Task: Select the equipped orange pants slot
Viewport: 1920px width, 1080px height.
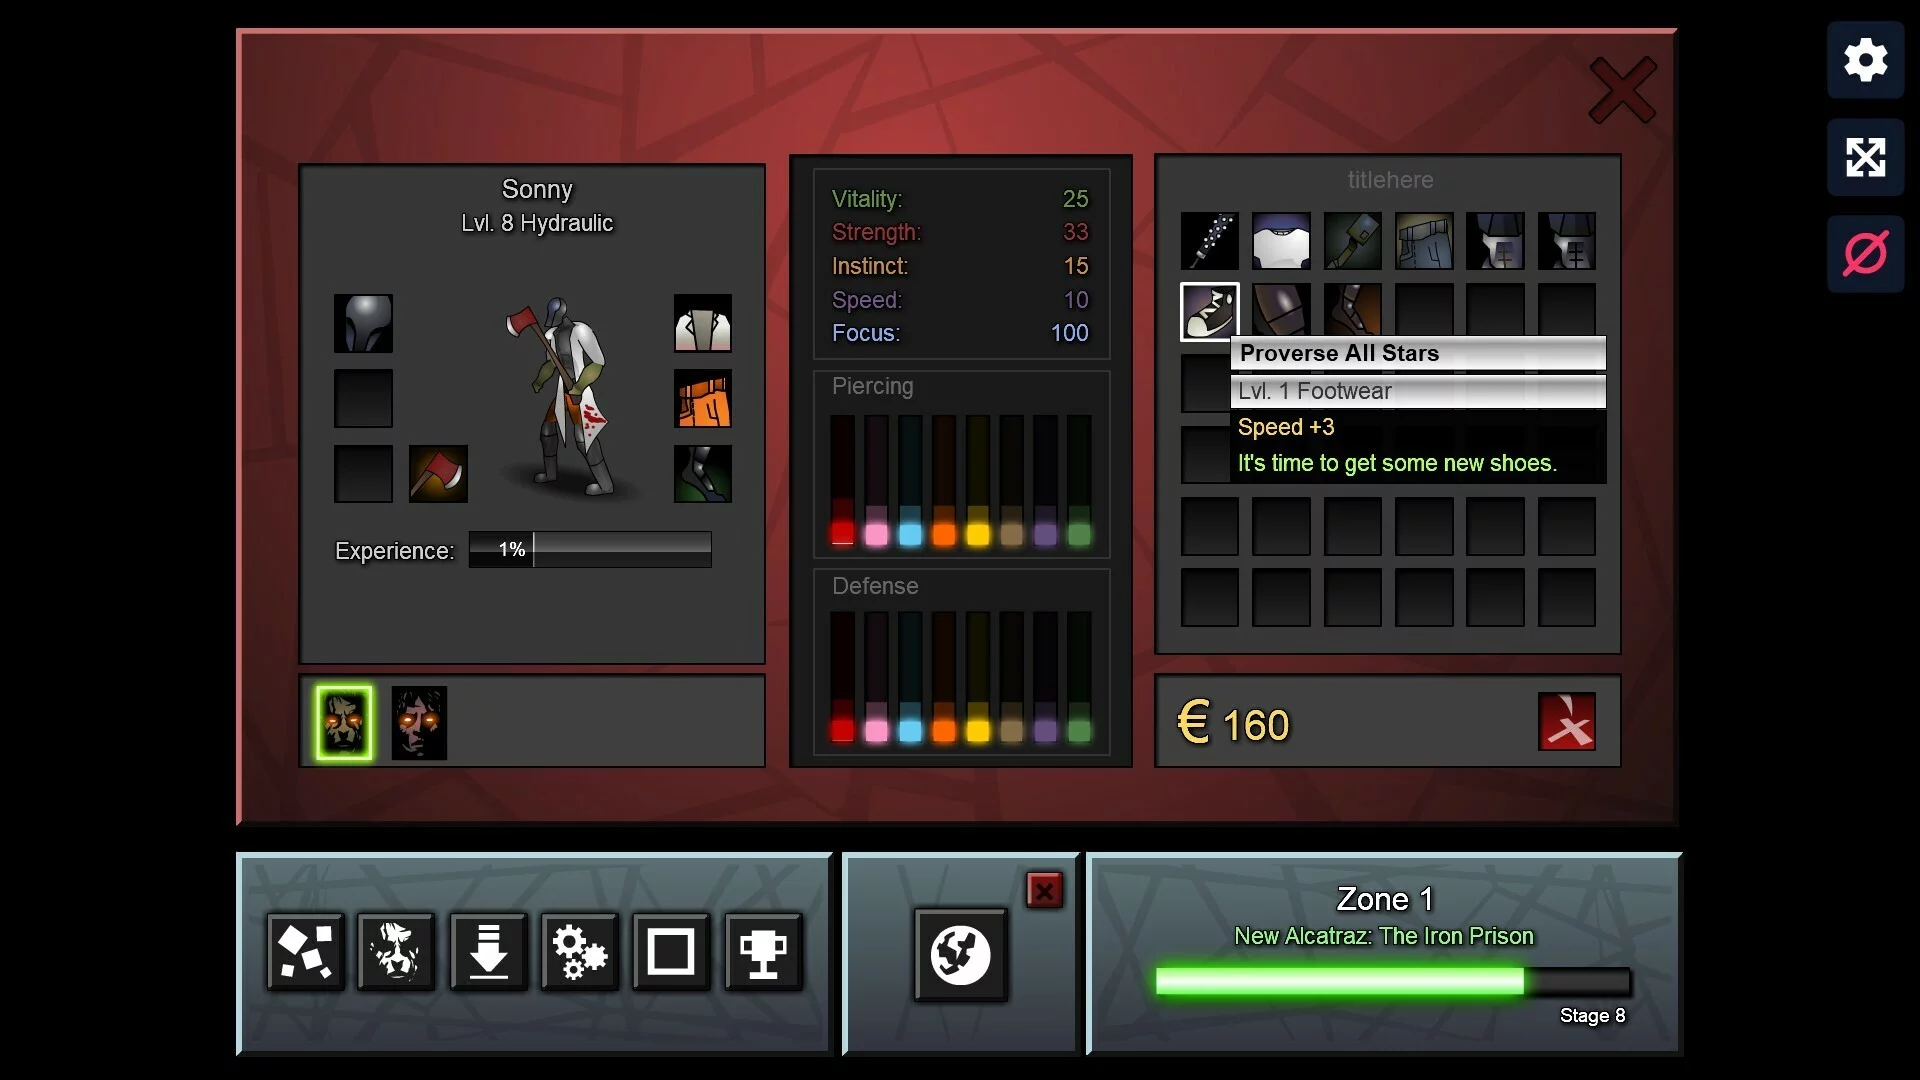Action: pyautogui.click(x=703, y=398)
